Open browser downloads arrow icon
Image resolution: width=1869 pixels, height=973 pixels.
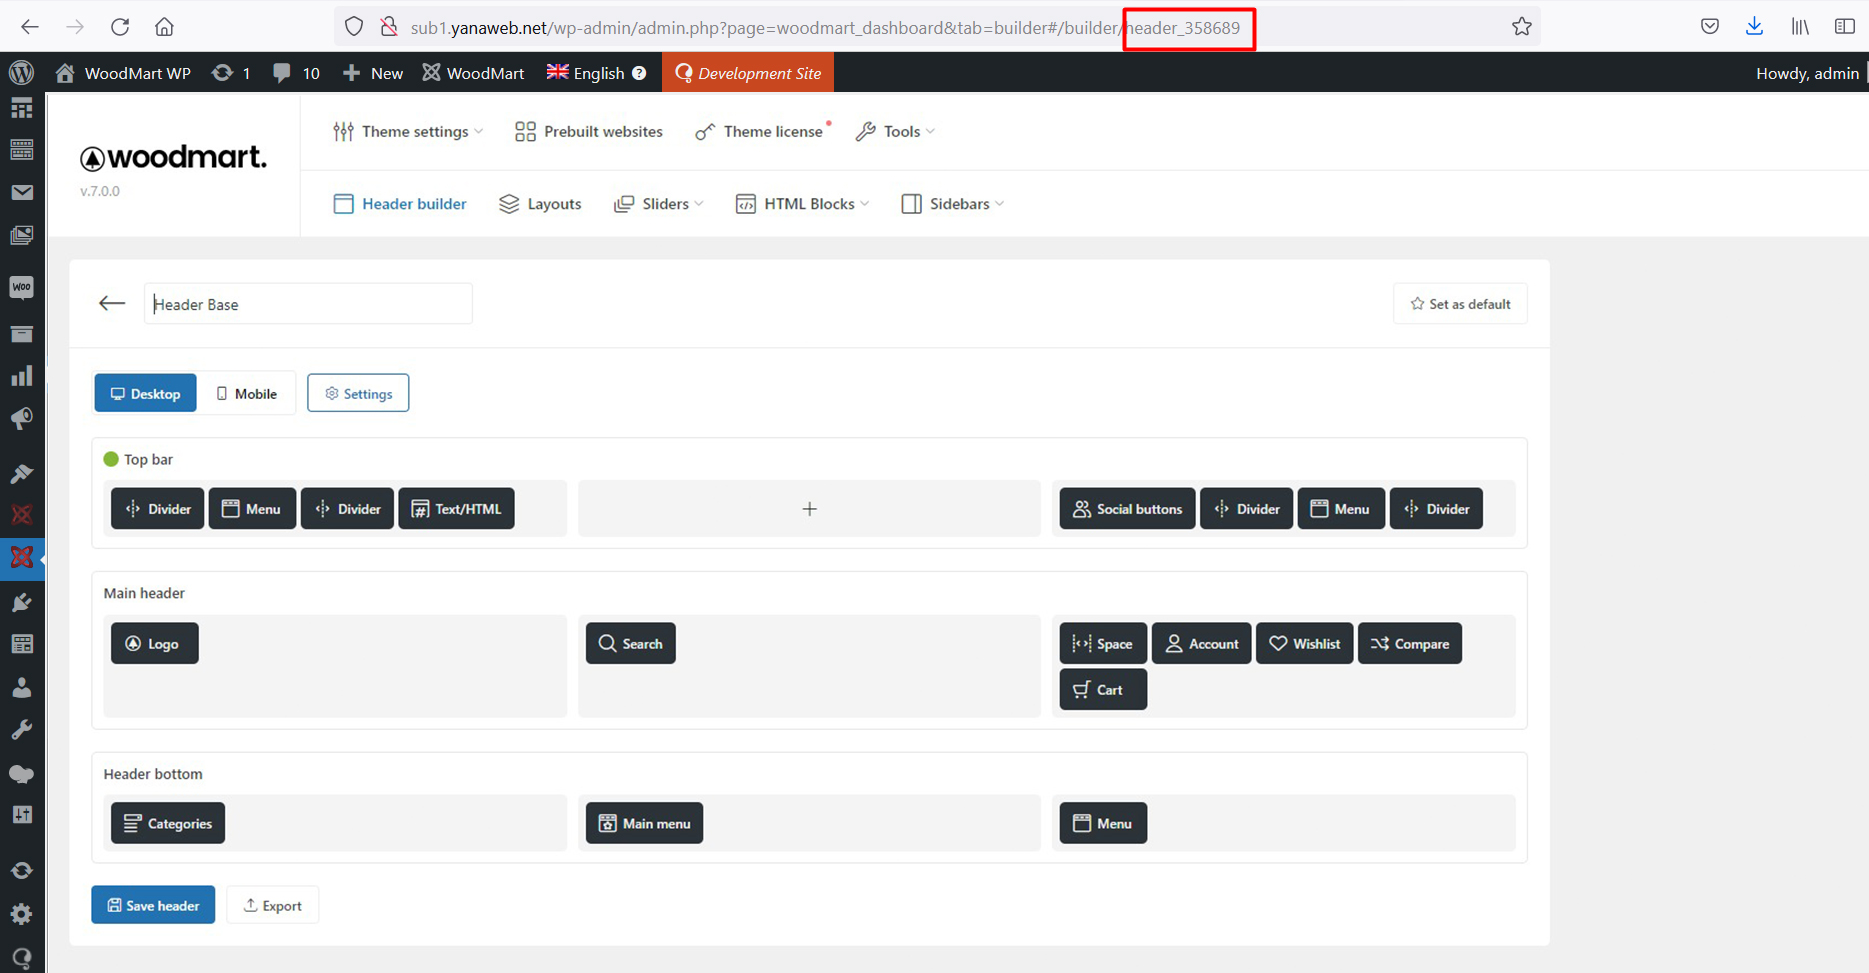click(1754, 27)
